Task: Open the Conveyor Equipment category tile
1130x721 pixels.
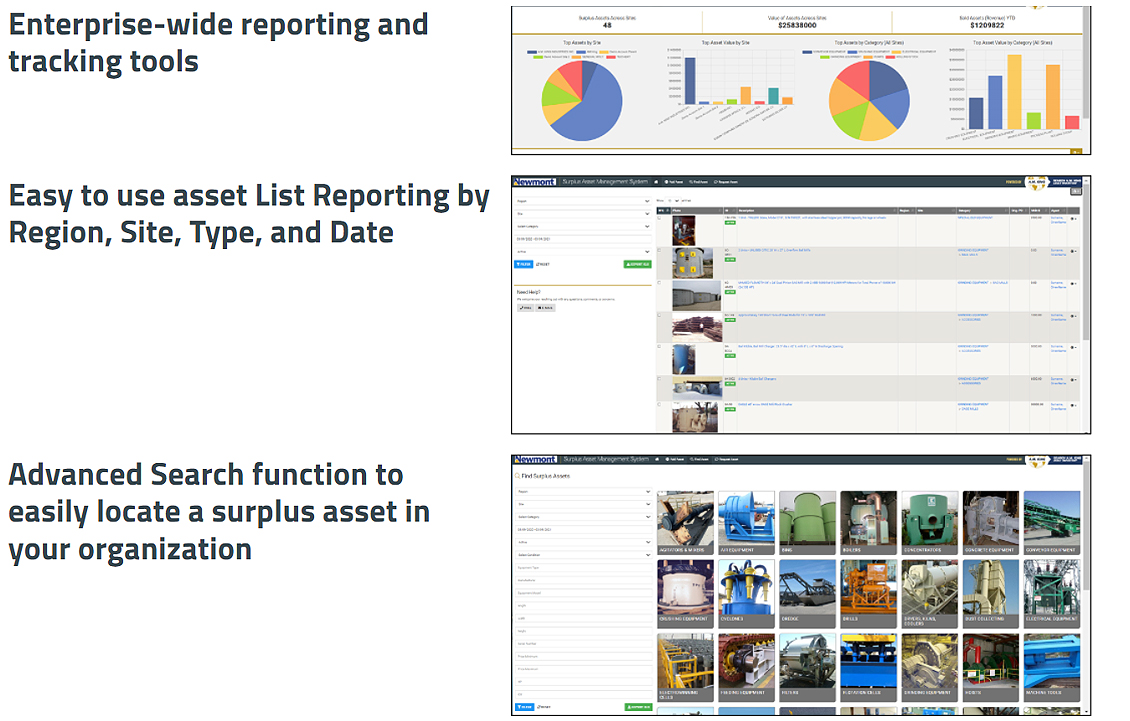Action: [x=1051, y=522]
